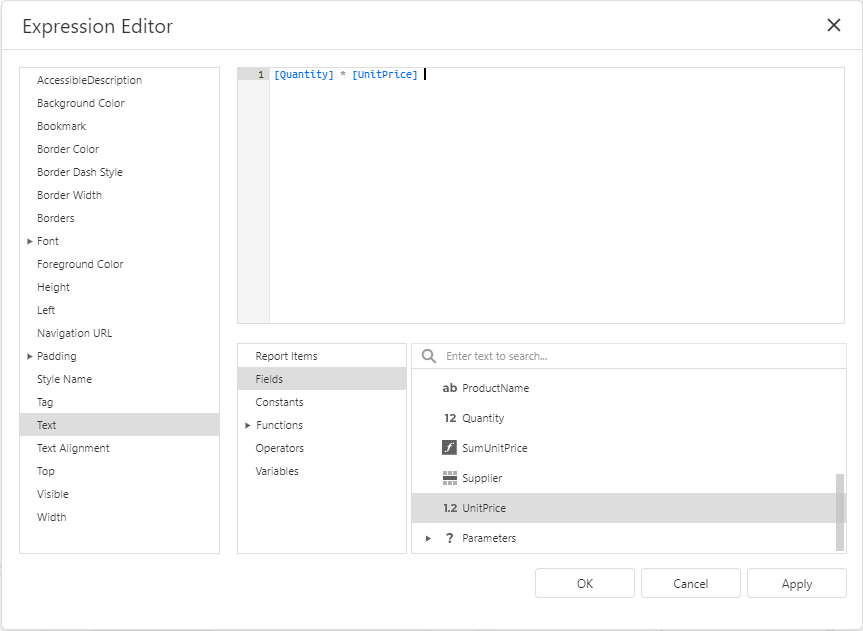The height and width of the screenshot is (631, 863).
Task: Select the Operators category
Action: click(x=275, y=448)
